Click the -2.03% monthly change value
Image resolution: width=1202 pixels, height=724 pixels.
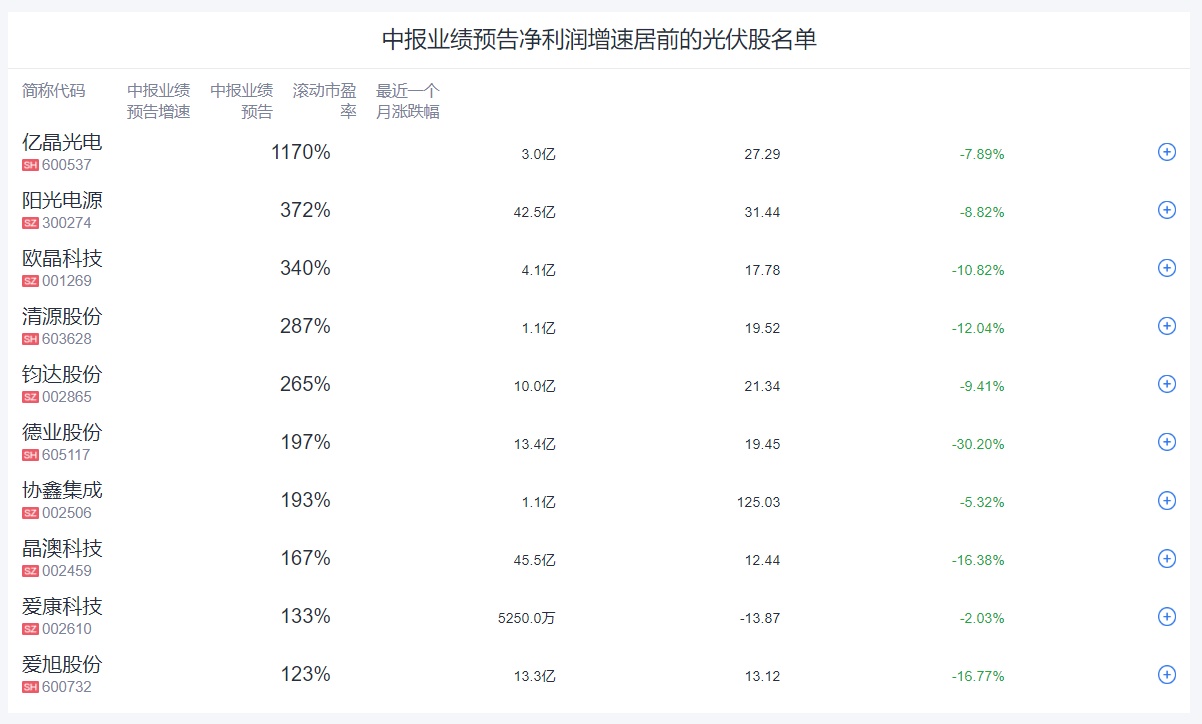(982, 618)
